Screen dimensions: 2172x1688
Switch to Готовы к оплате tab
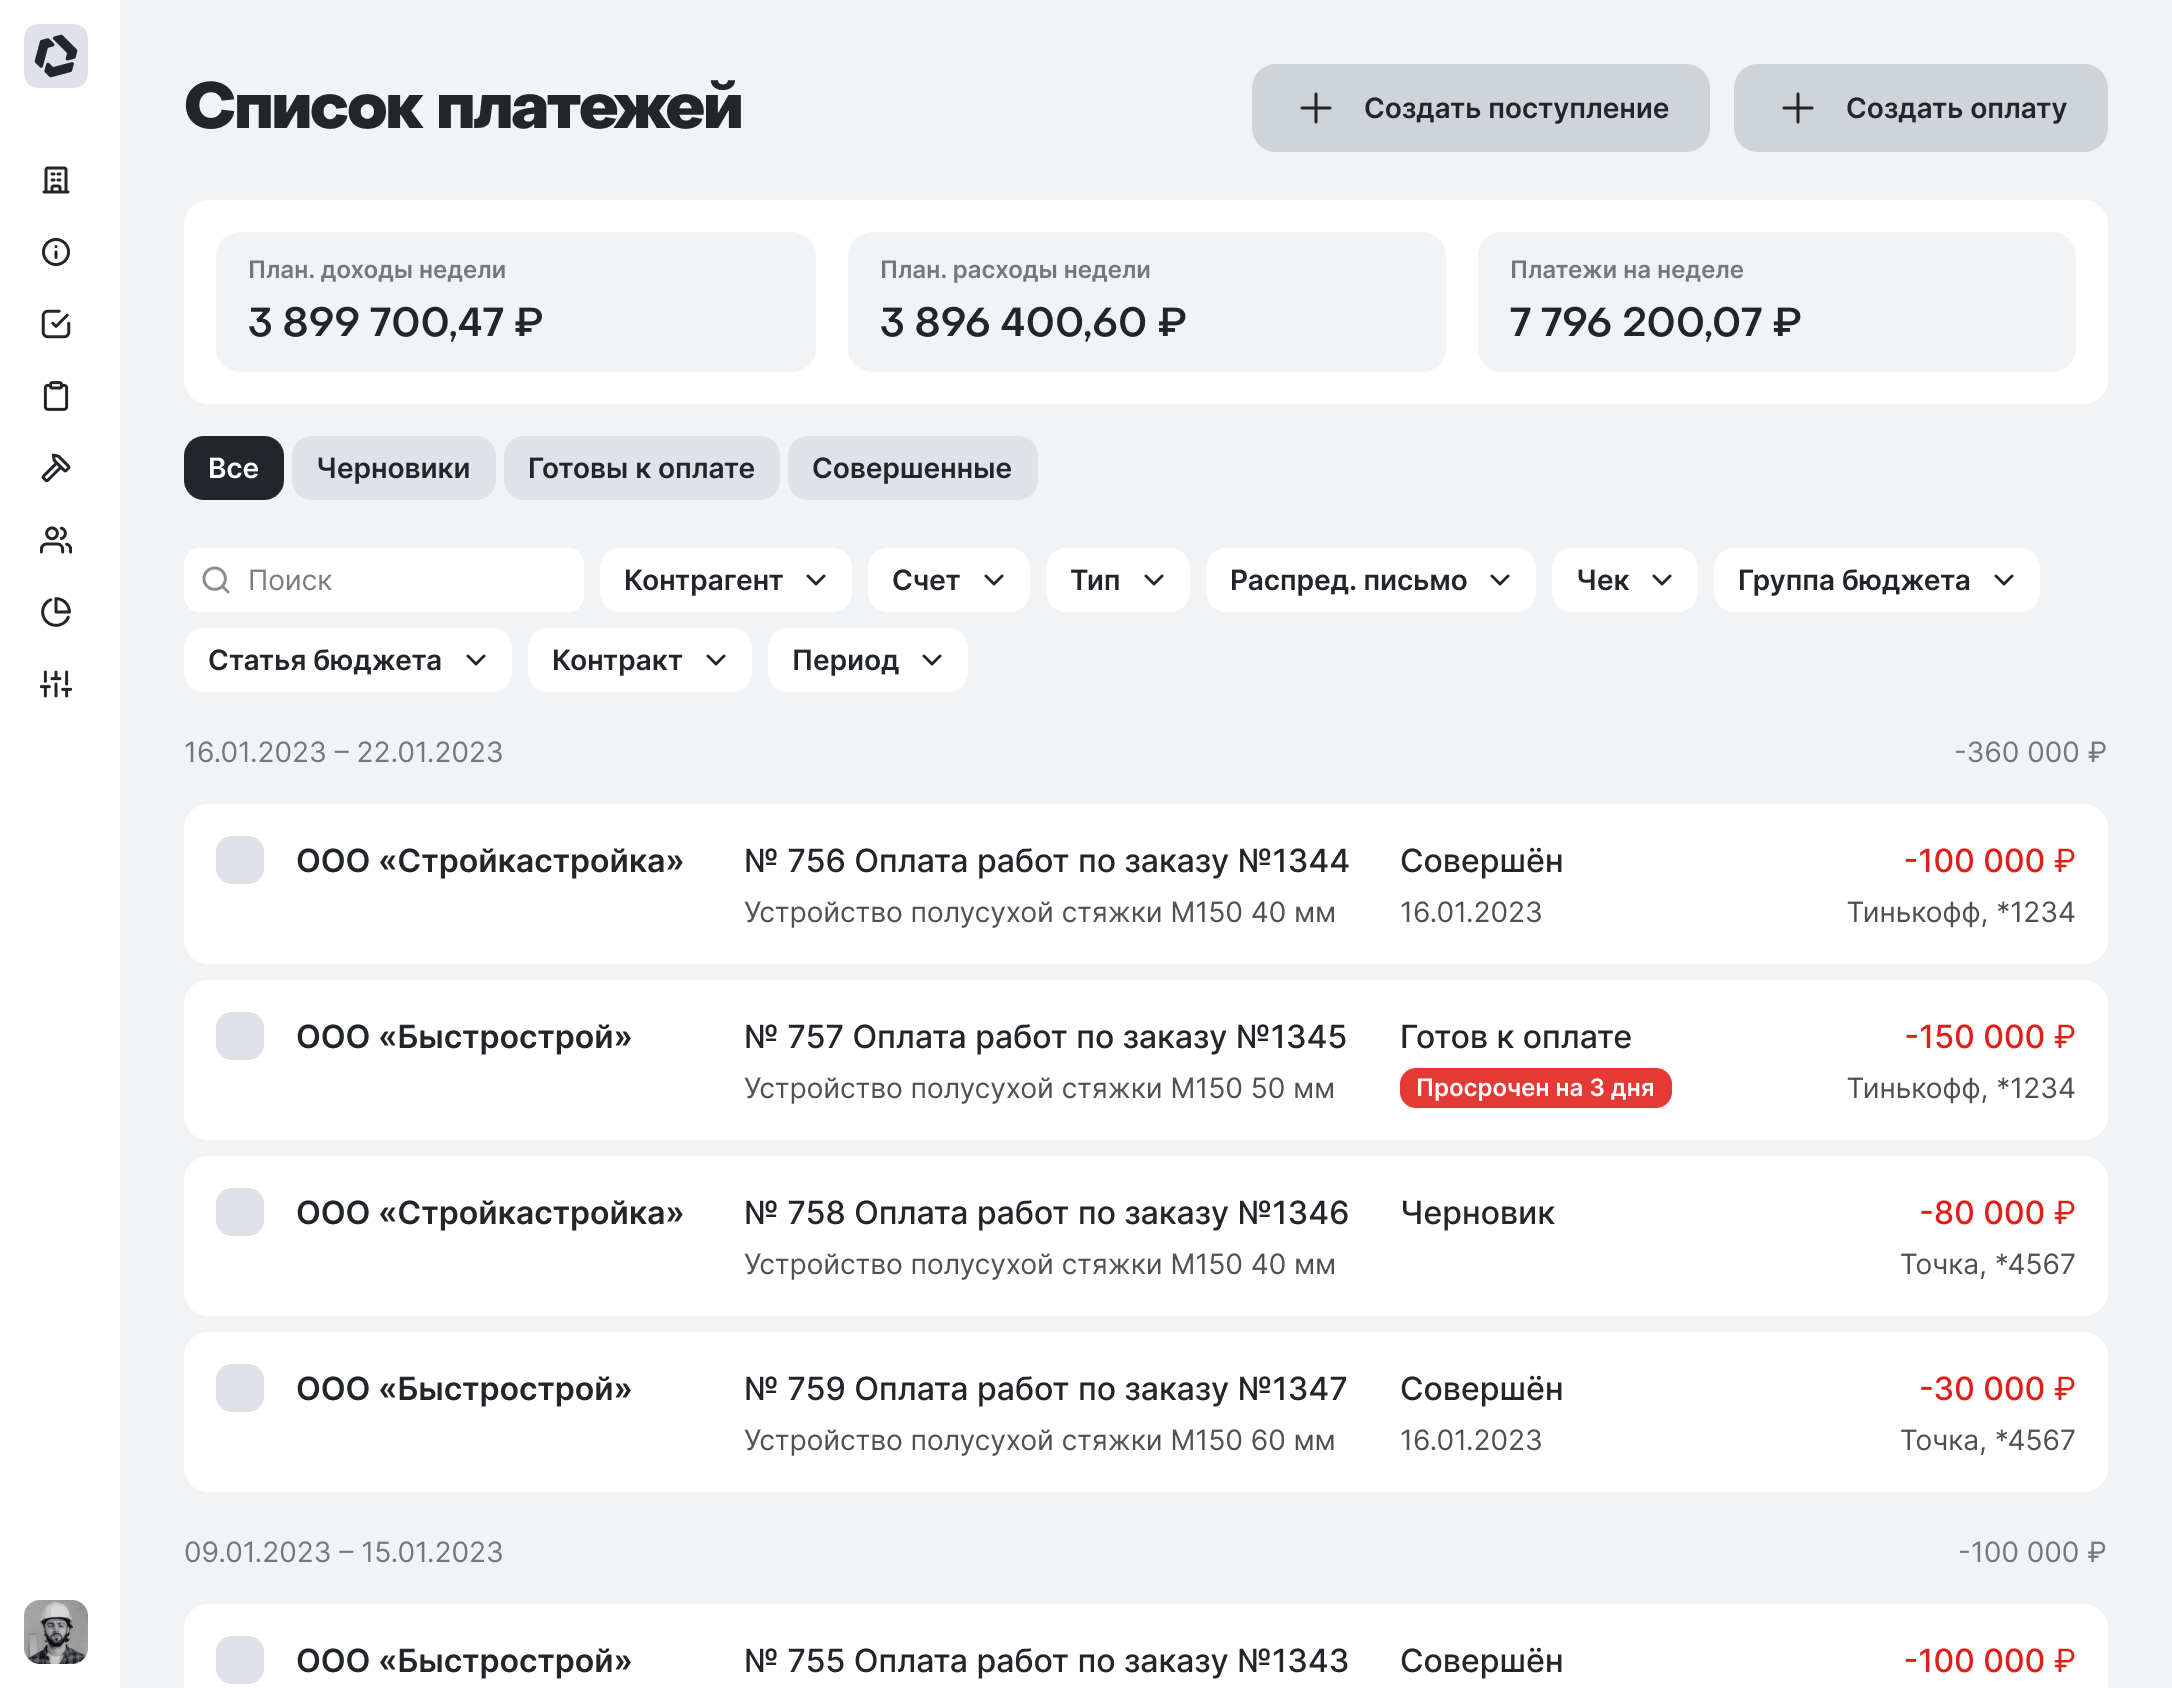(x=641, y=468)
